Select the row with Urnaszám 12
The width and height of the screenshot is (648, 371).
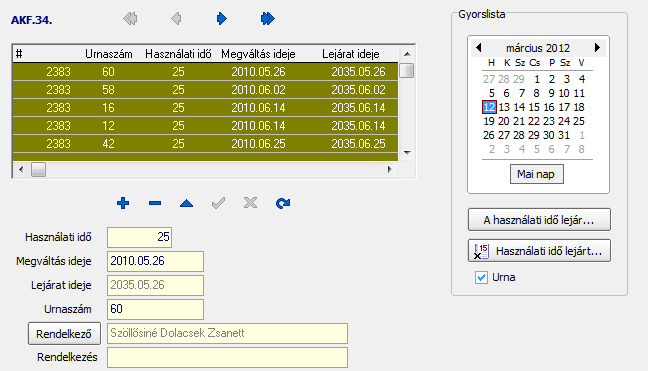[205, 126]
